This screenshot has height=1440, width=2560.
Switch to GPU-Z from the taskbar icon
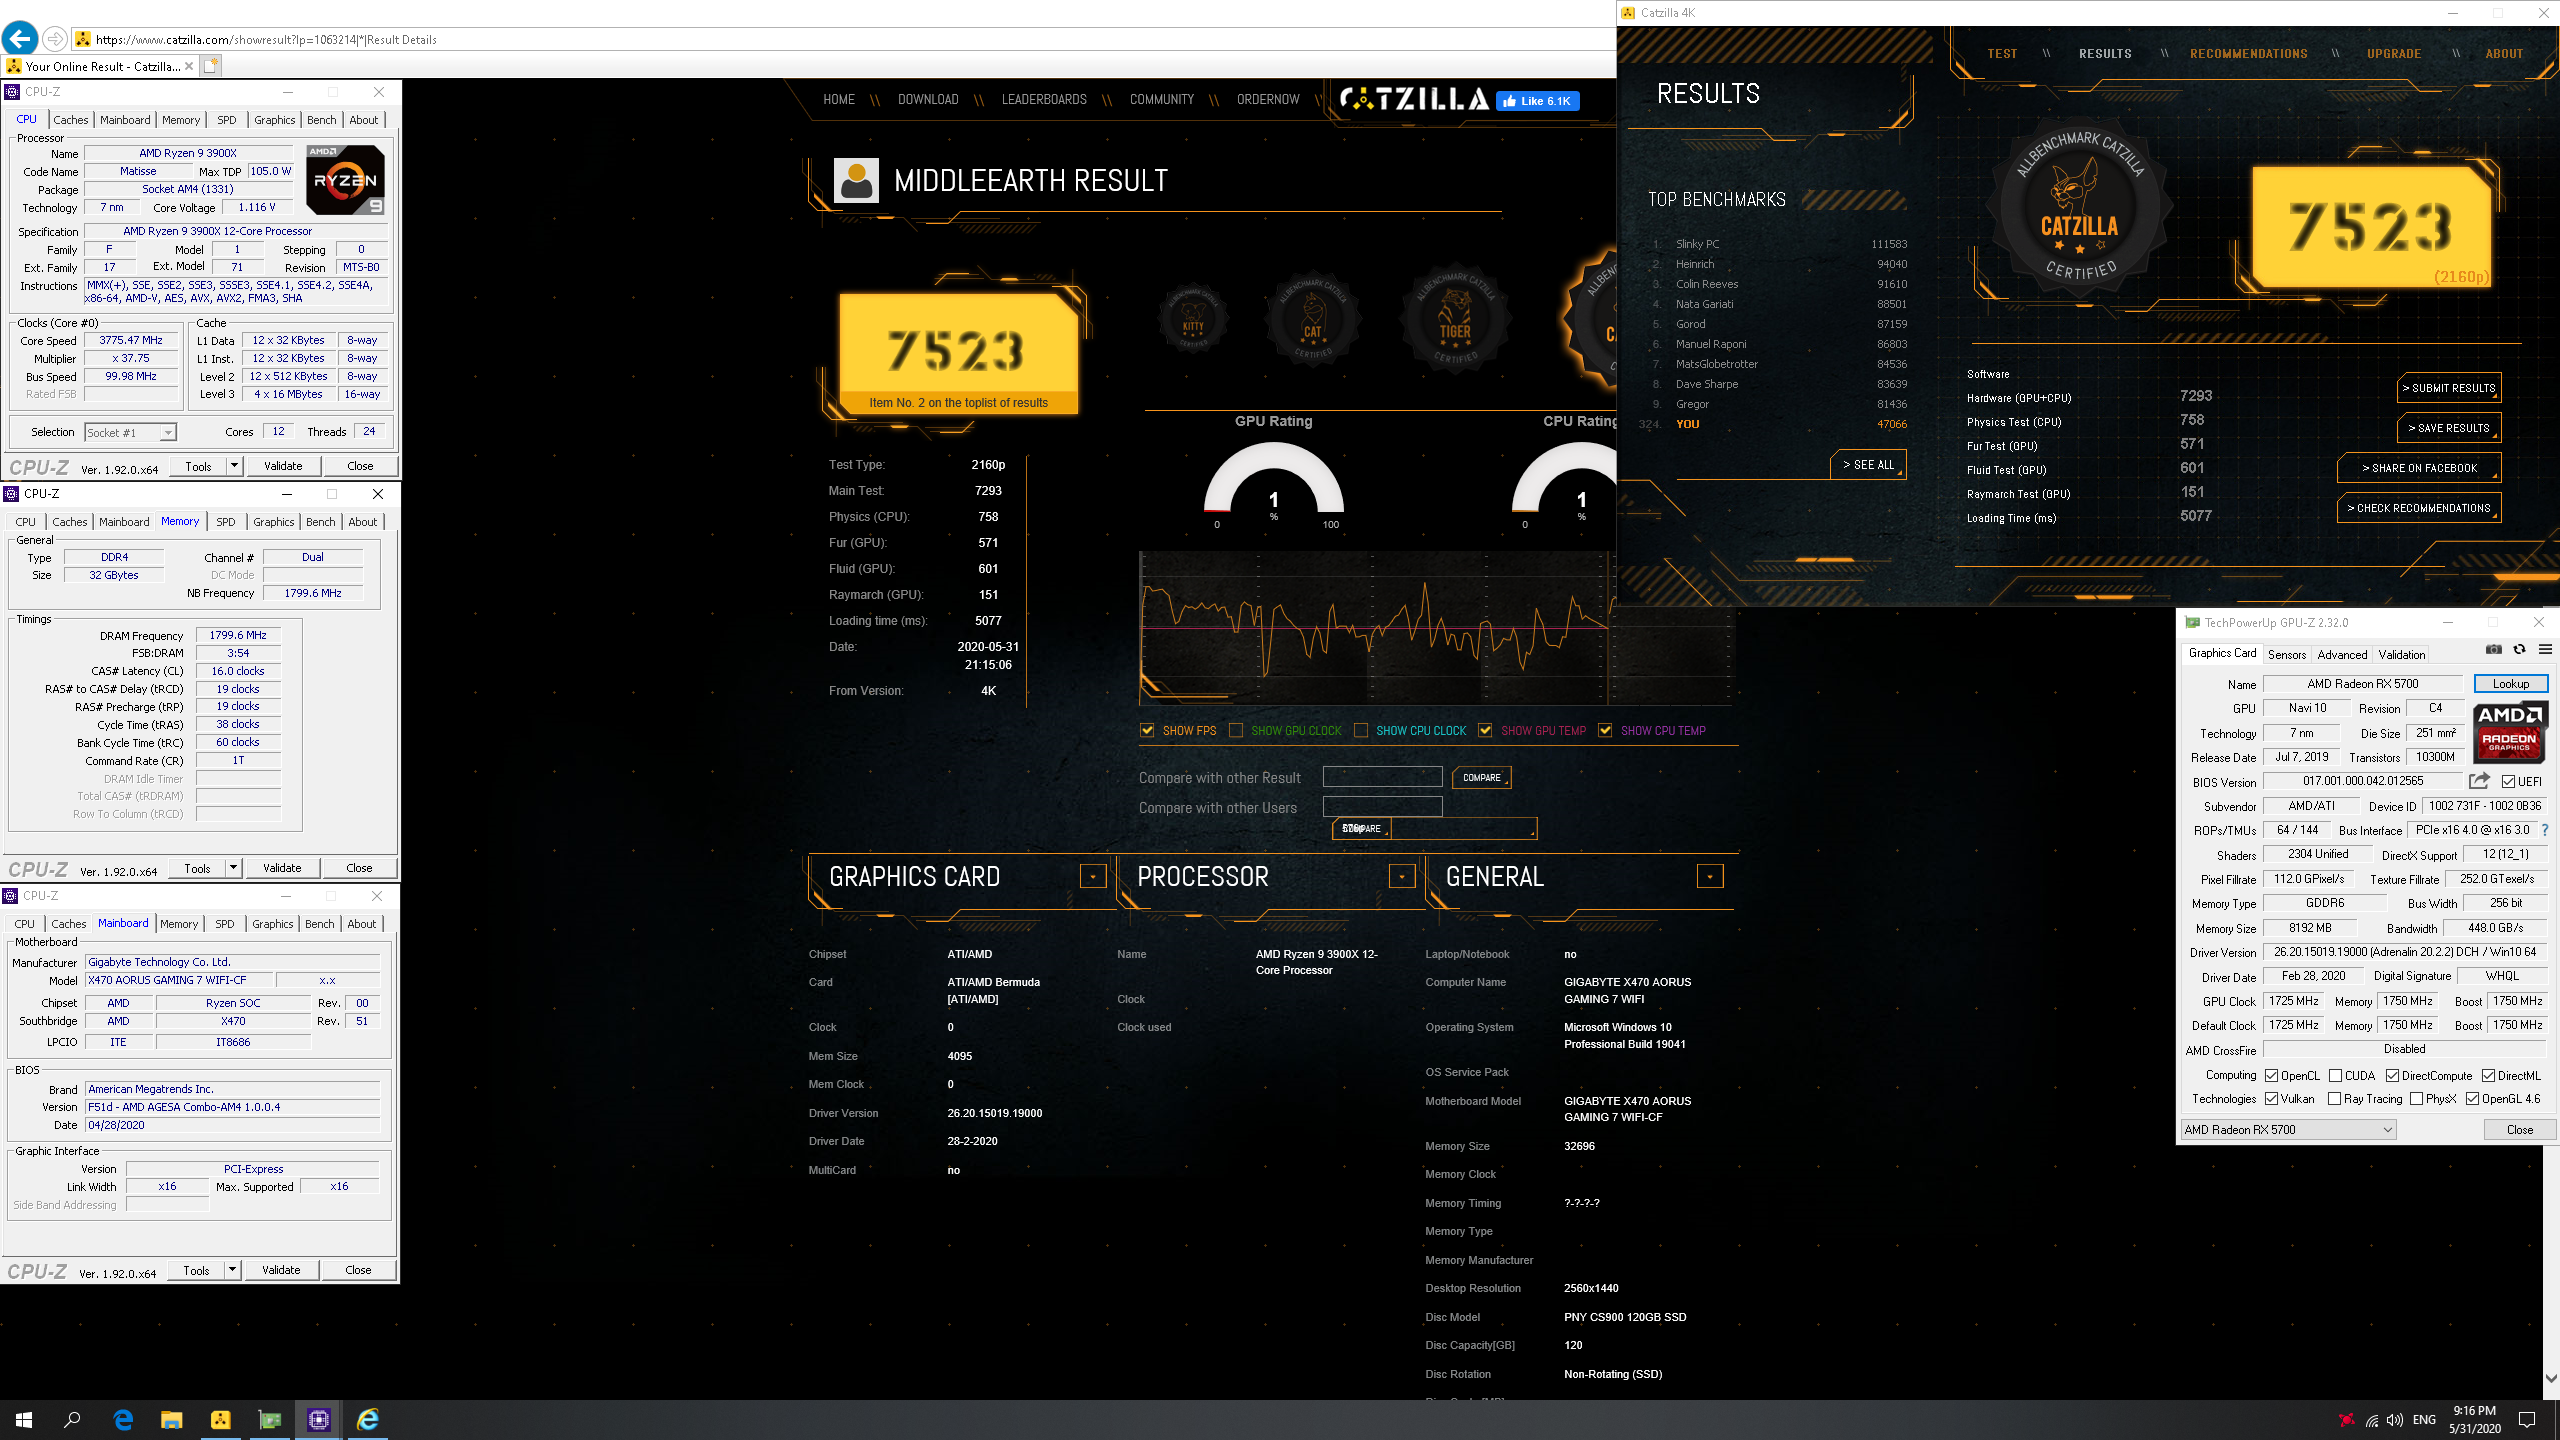270,1420
